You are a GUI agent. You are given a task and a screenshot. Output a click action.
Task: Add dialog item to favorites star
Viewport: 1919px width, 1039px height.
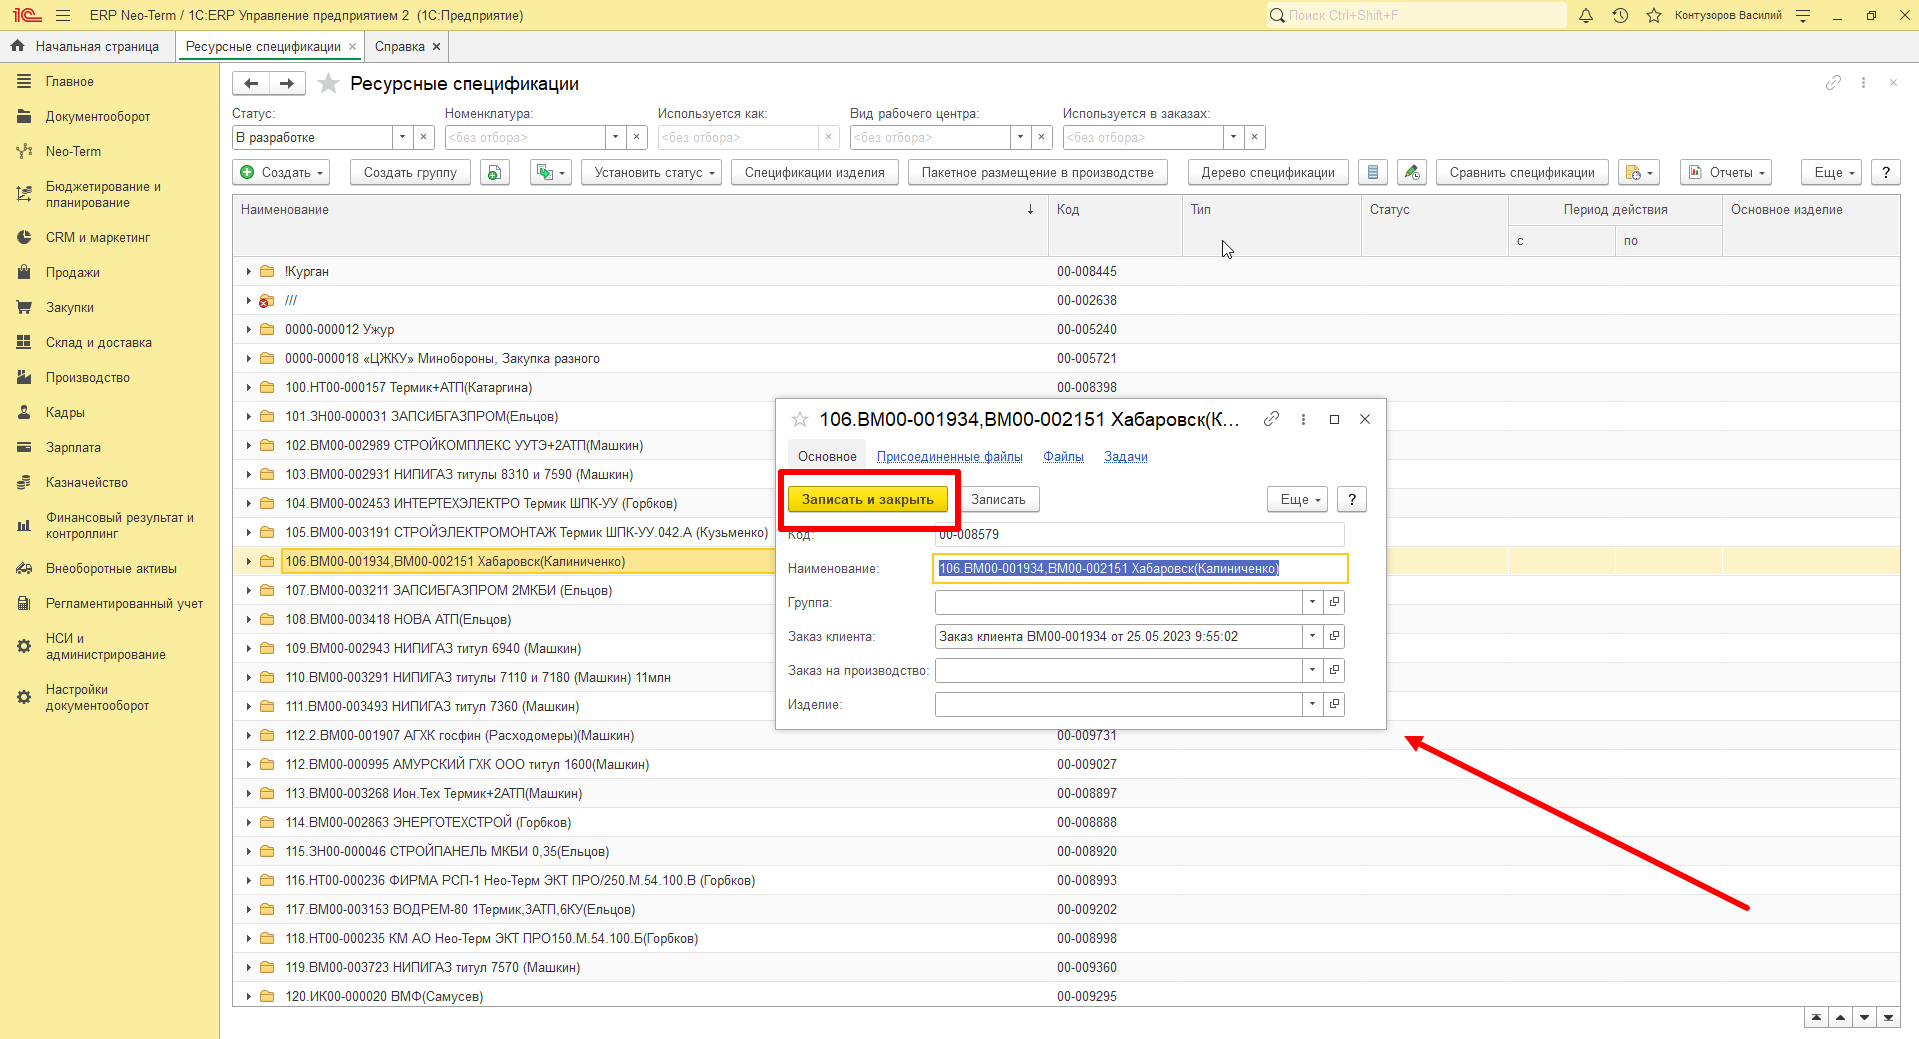coord(800,419)
